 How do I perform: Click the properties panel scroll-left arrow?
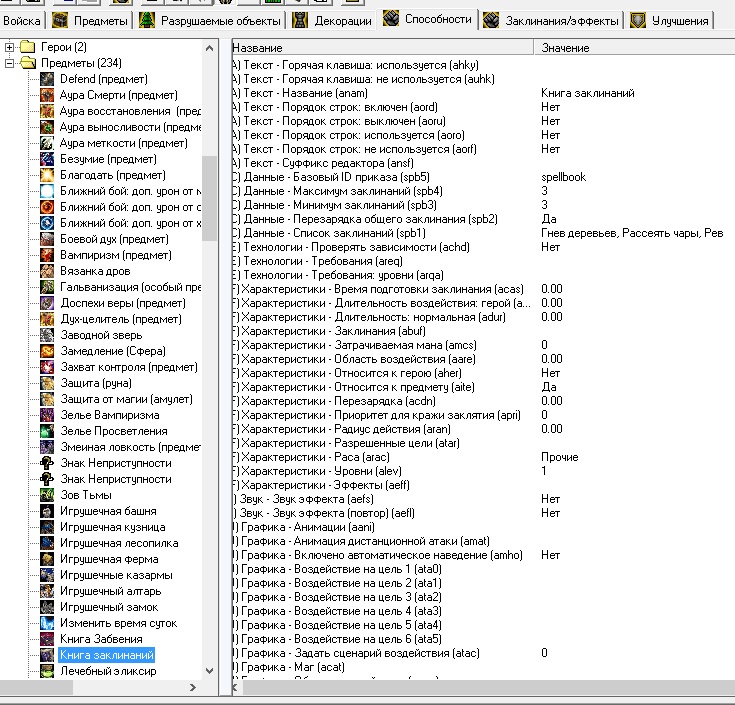point(236,688)
